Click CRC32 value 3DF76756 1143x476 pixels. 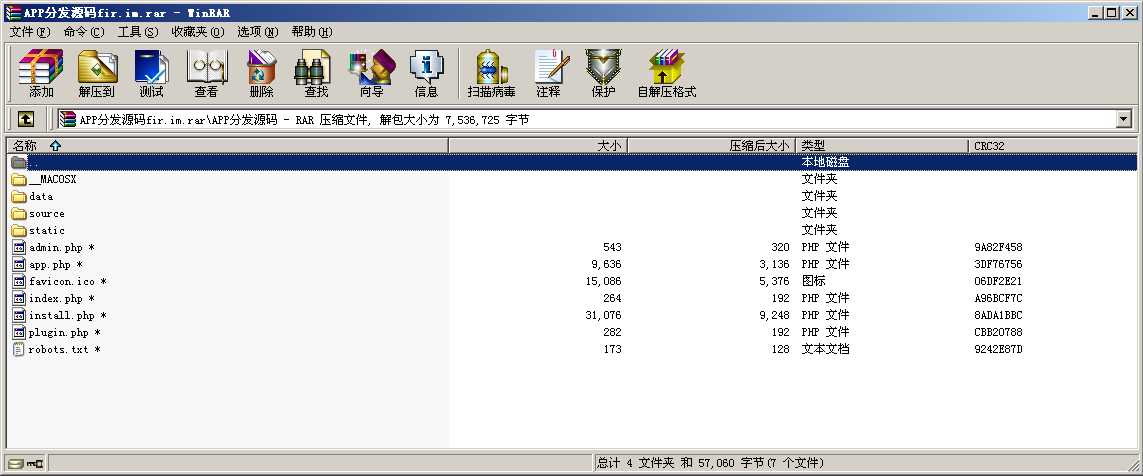[x=998, y=265]
